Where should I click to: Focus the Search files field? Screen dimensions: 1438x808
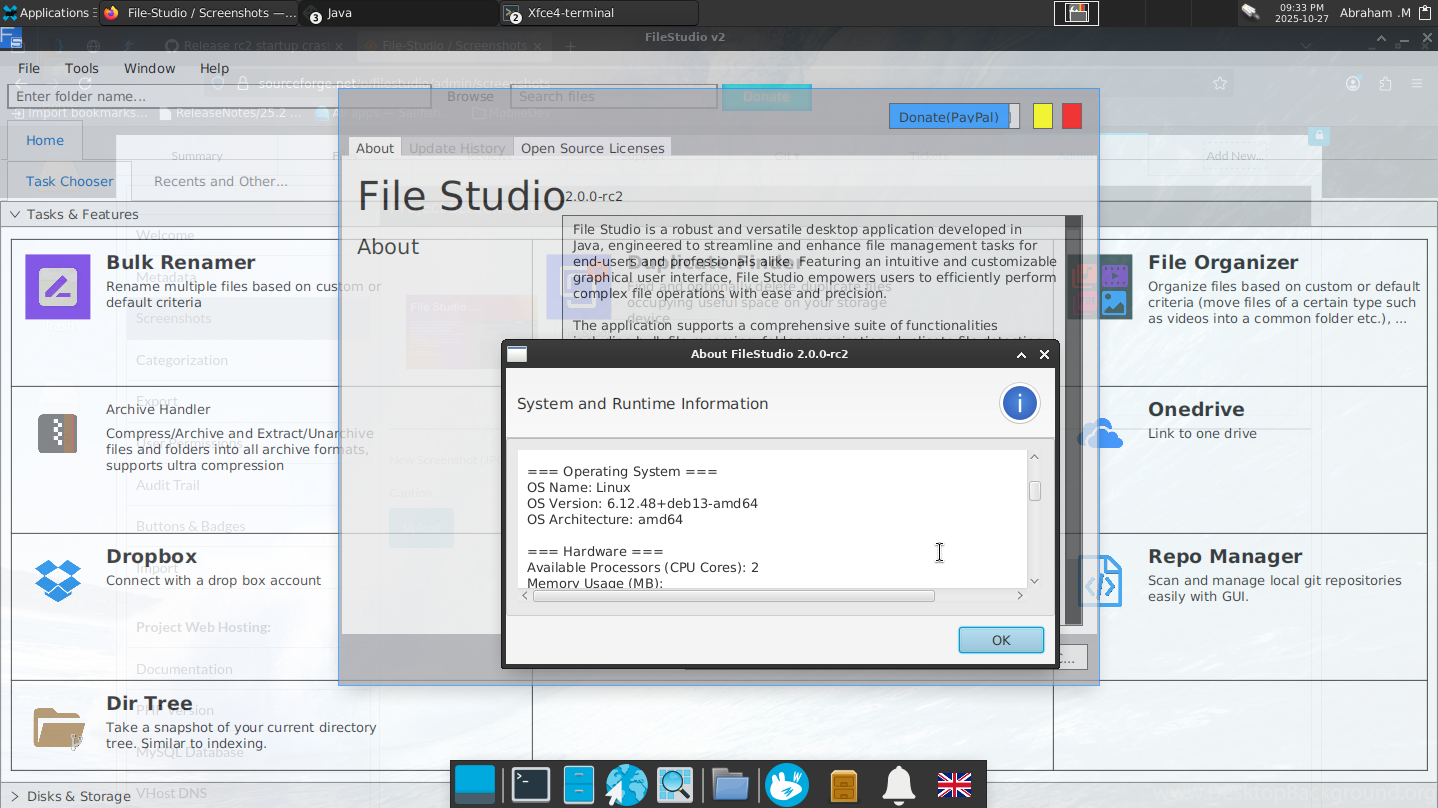coord(614,96)
